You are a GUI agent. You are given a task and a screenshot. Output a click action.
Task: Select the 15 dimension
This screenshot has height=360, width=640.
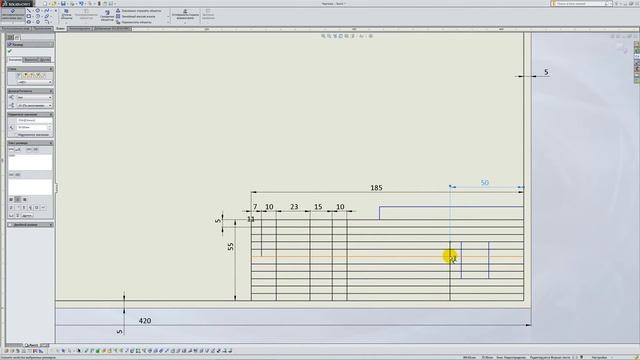pyautogui.click(x=318, y=207)
